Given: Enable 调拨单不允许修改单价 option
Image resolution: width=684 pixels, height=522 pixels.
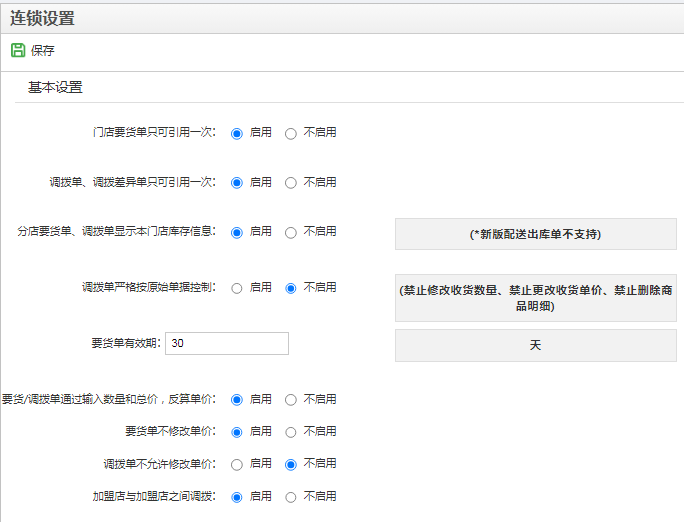Looking at the screenshot, I should click(x=236, y=465).
